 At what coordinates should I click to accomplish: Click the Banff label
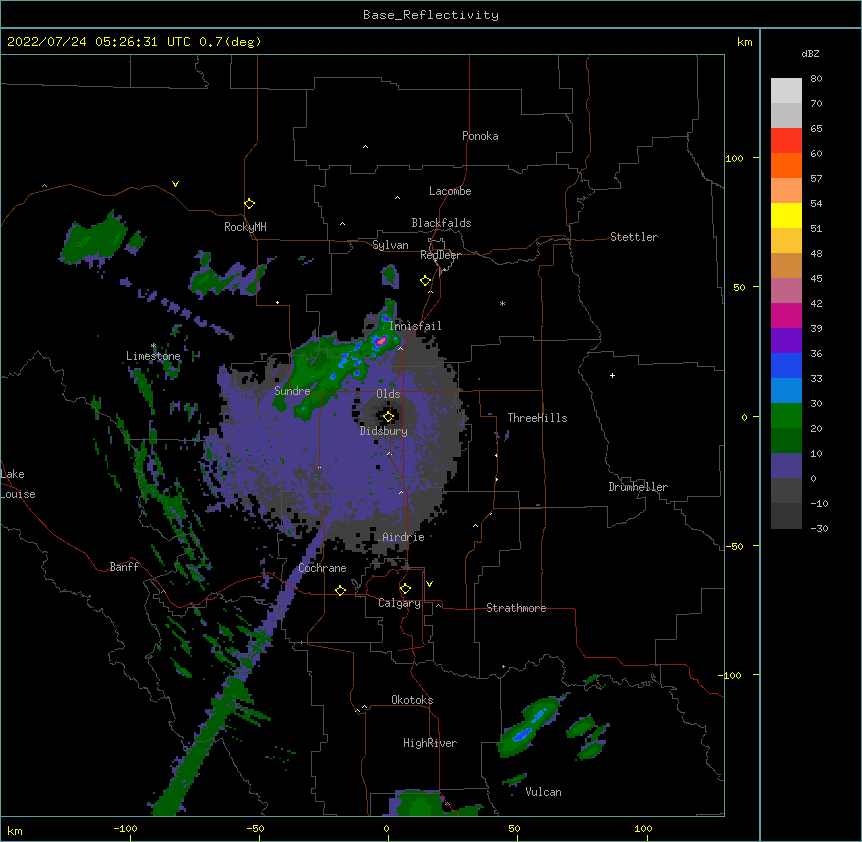coord(124,567)
